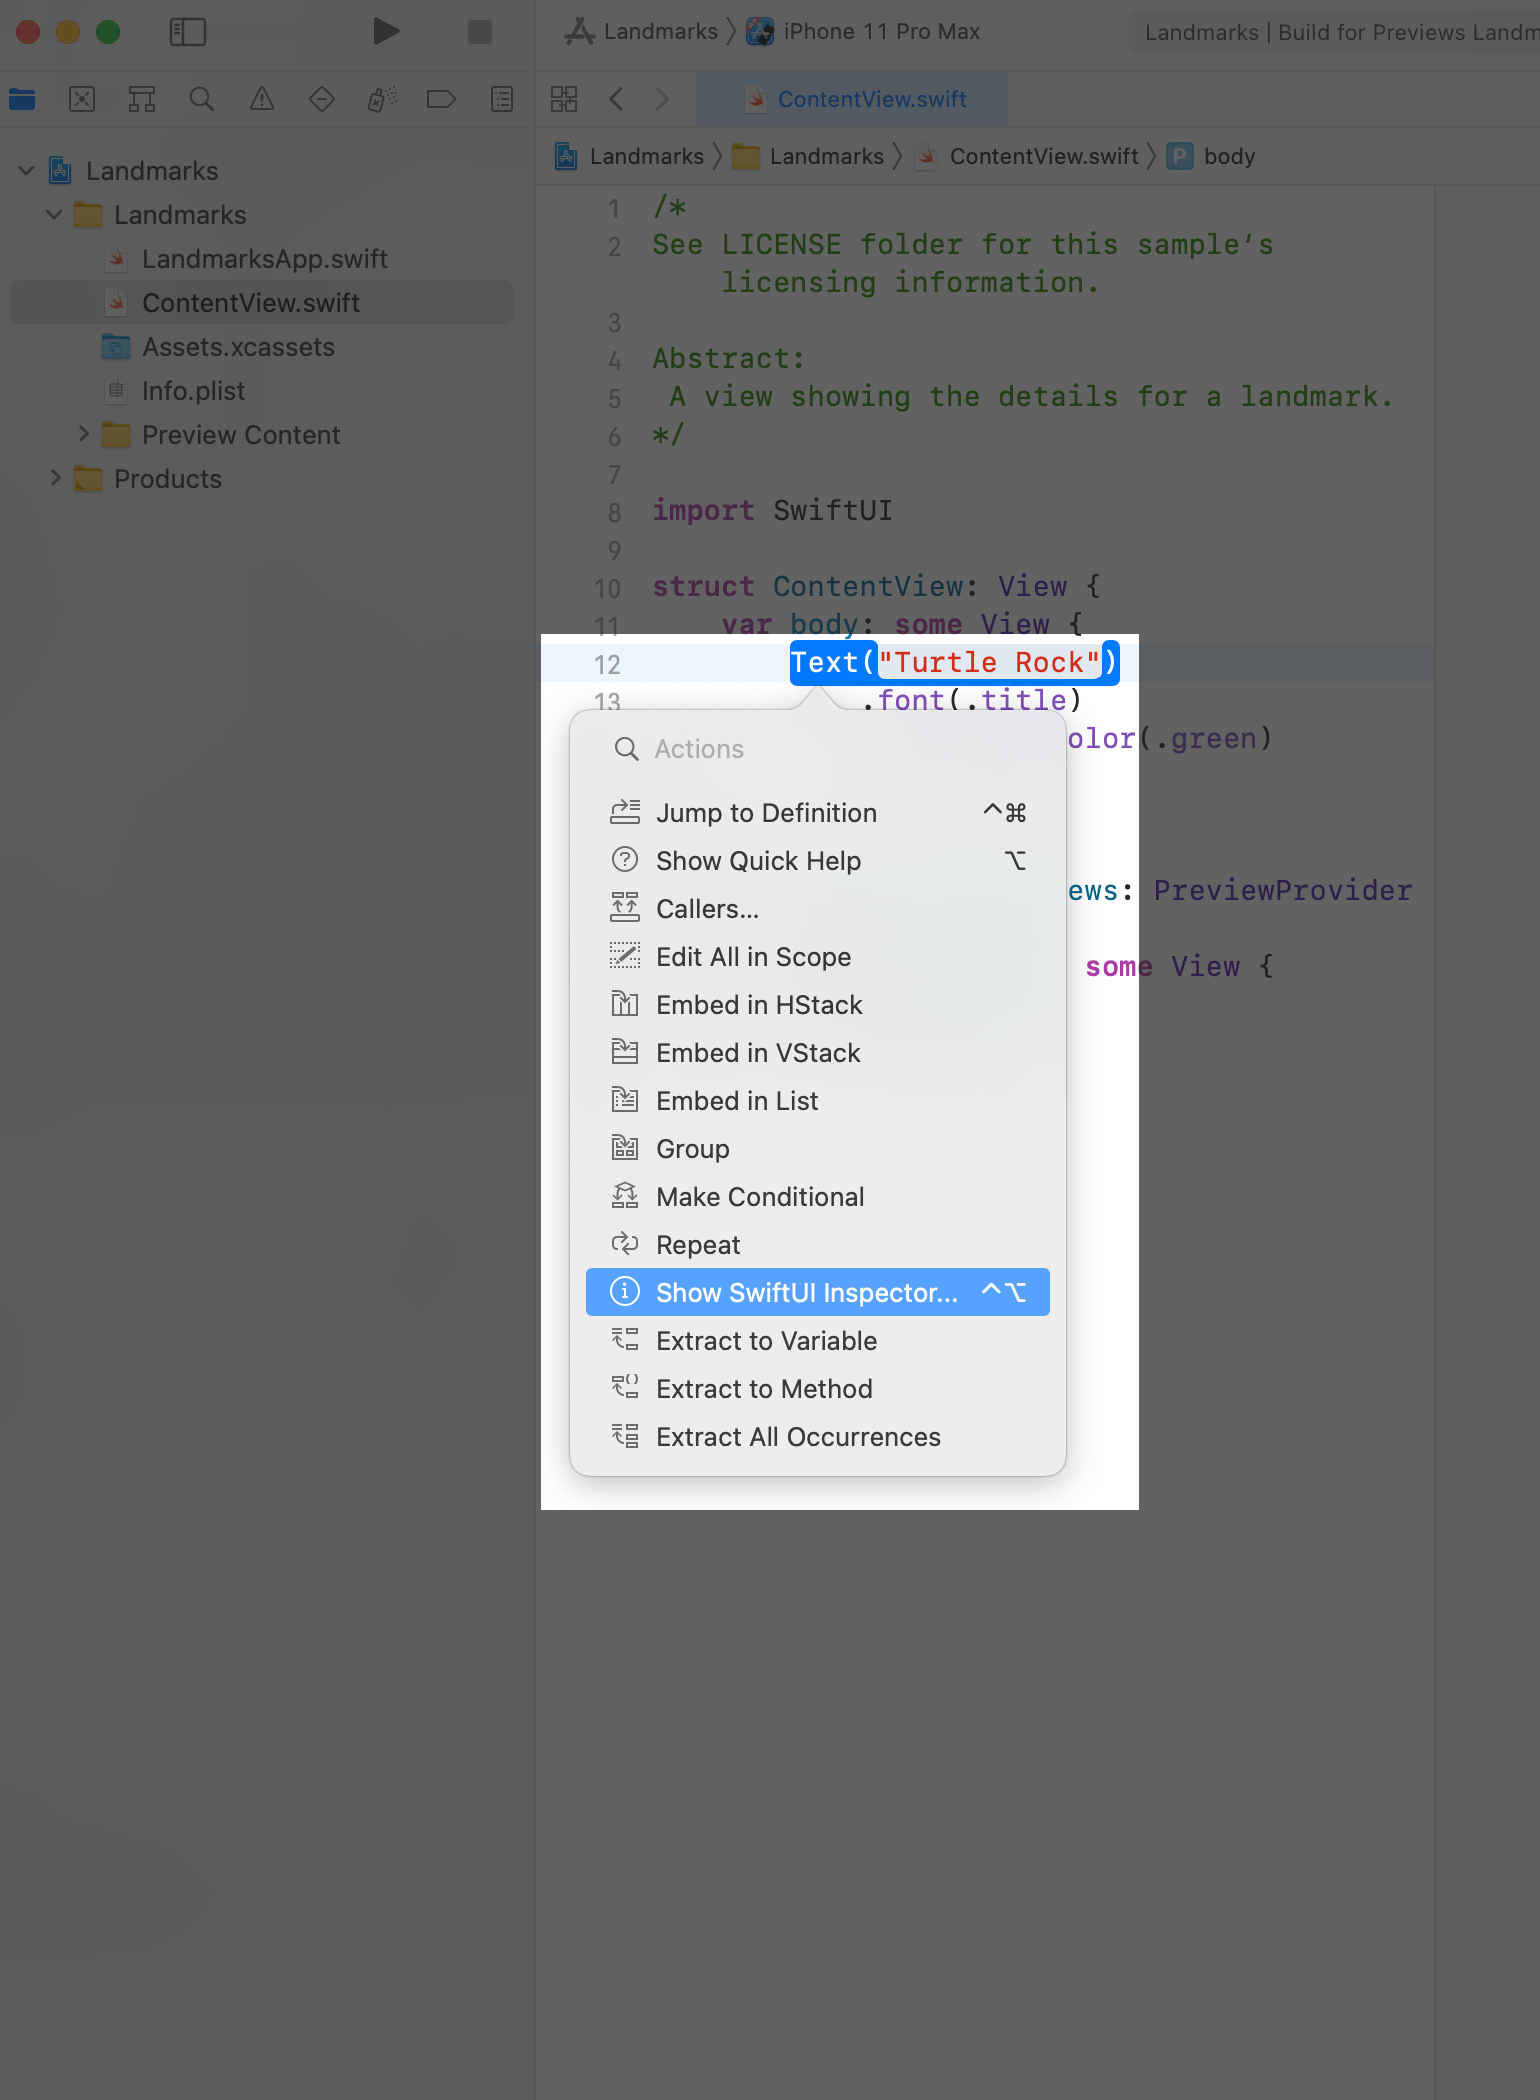
Task: Choose Jump to Definition
Action: click(x=818, y=813)
